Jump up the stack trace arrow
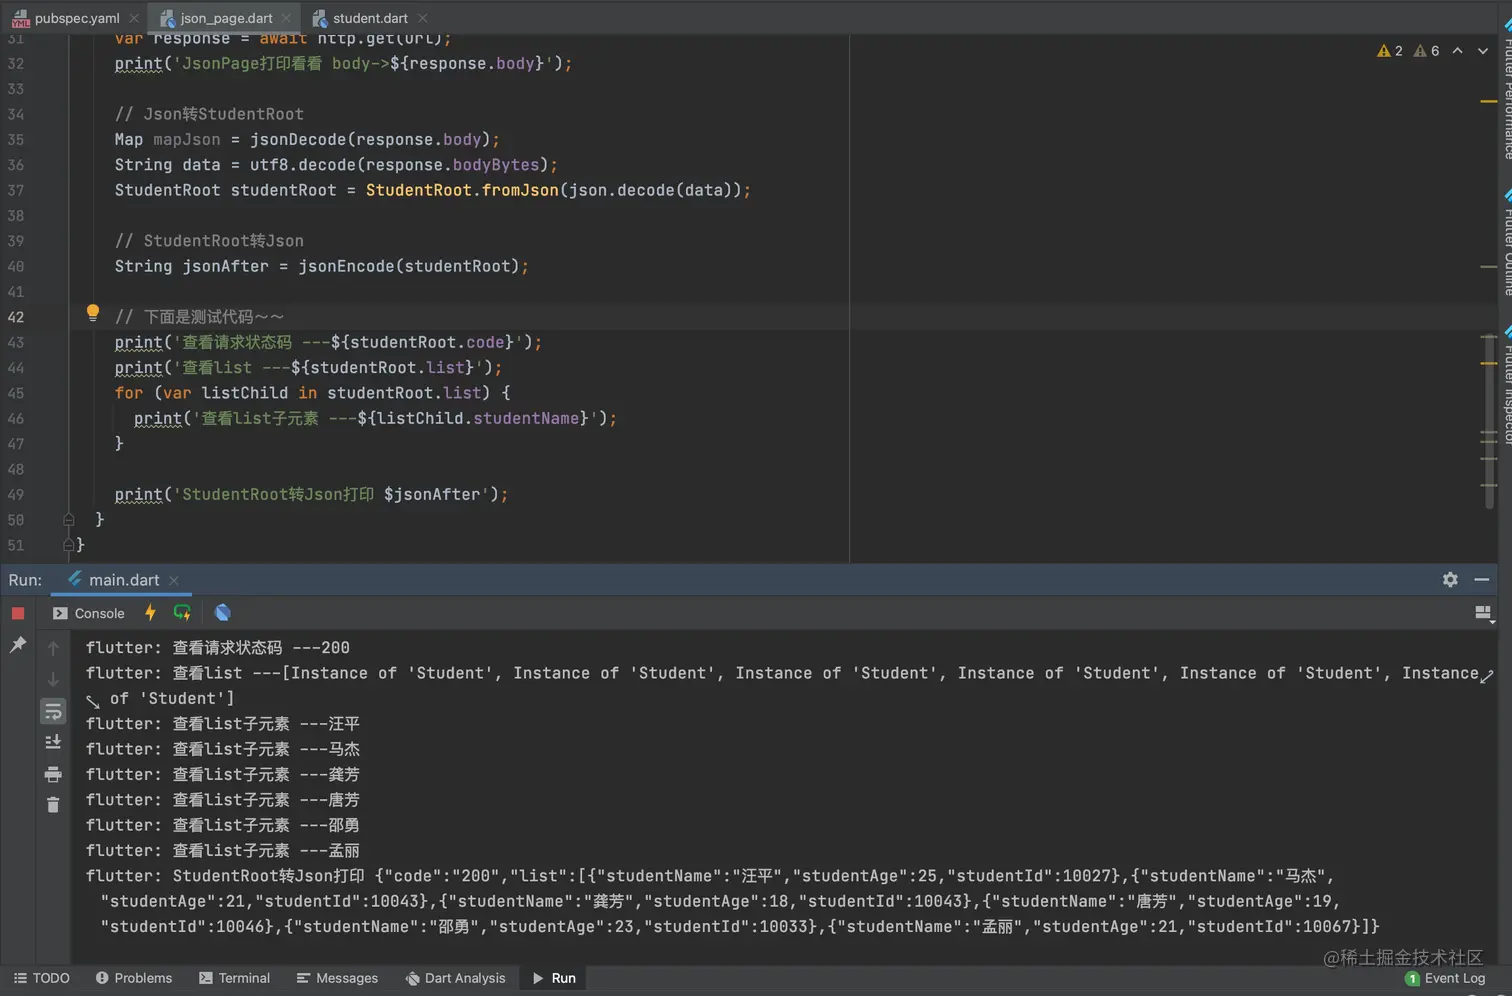 tap(53, 648)
